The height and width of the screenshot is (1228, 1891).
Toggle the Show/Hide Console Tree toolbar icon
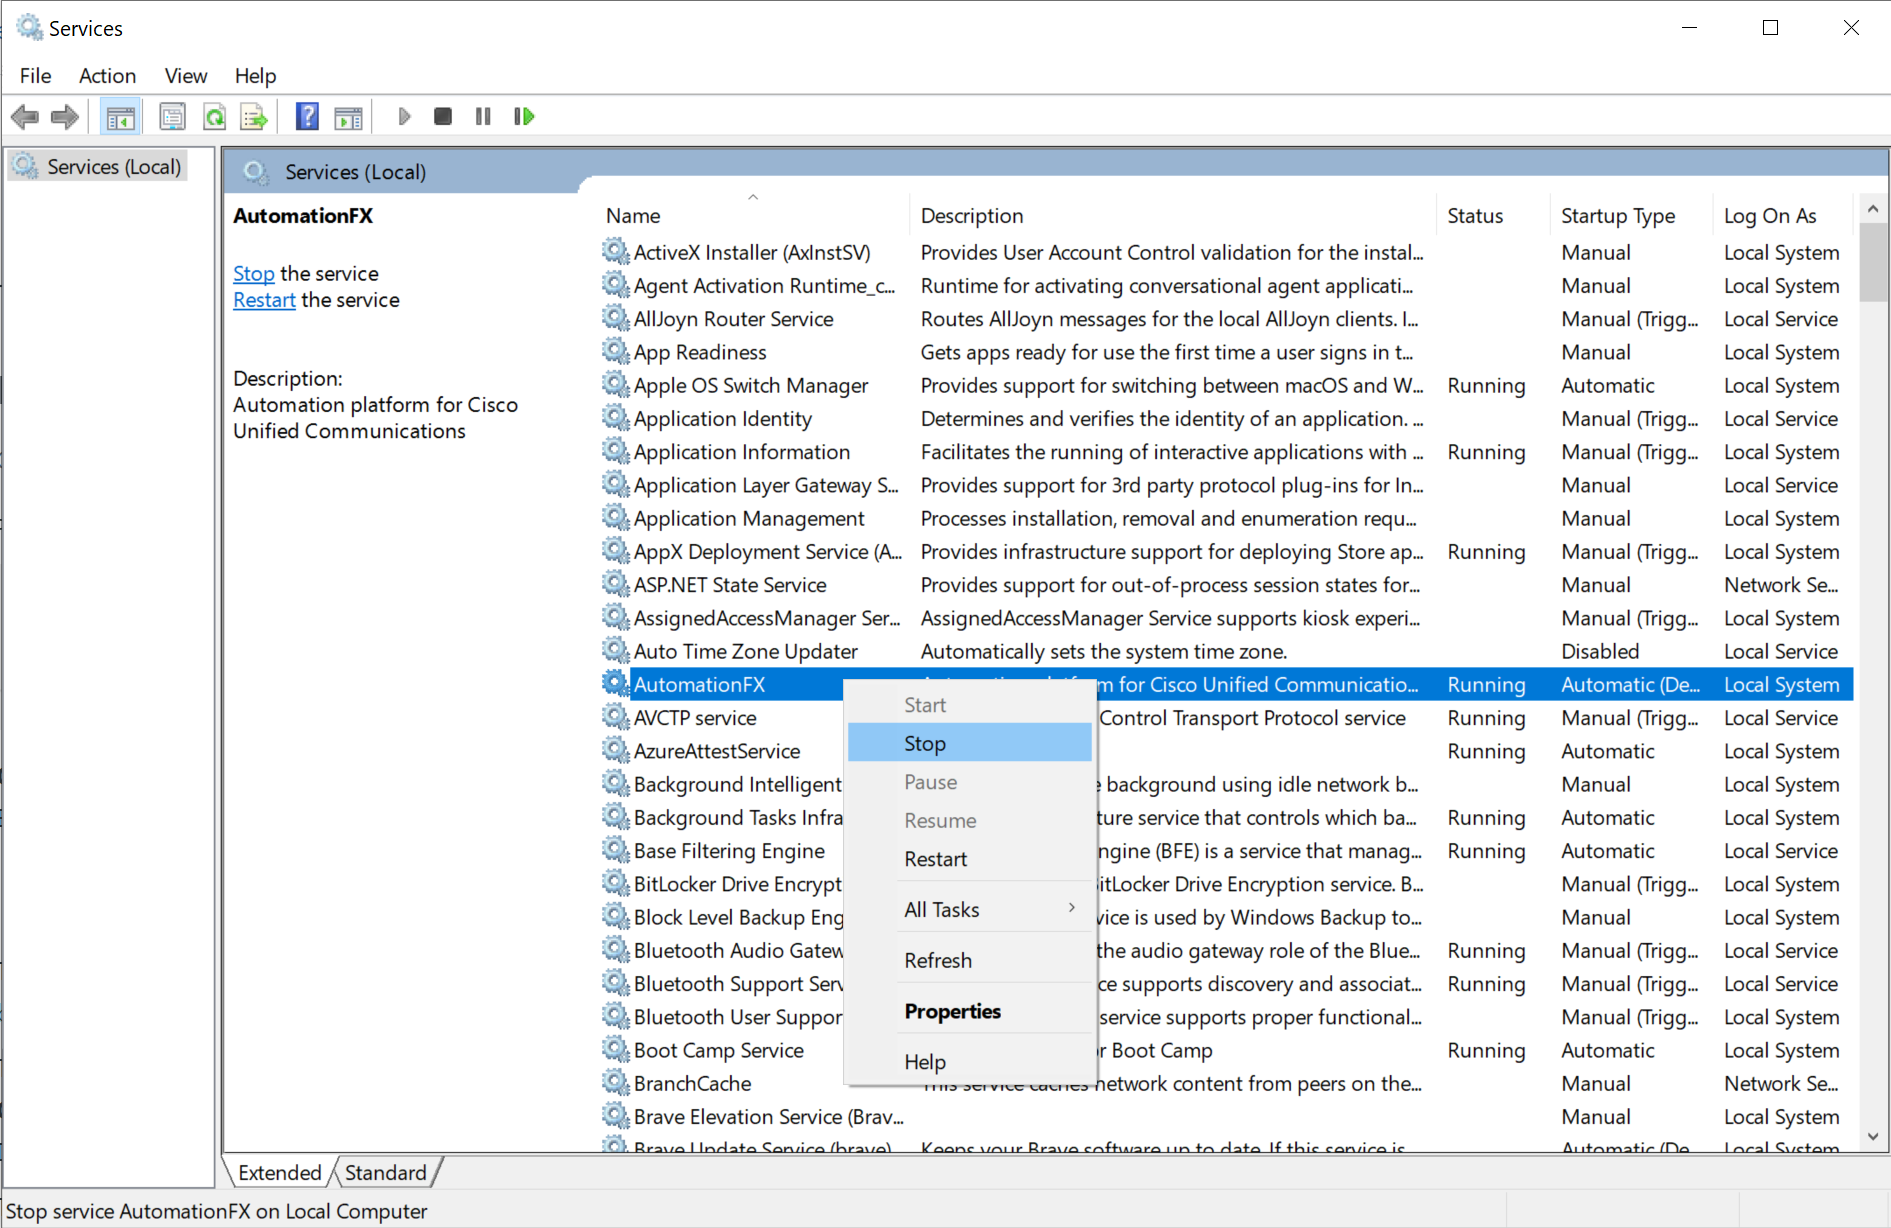[x=120, y=117]
